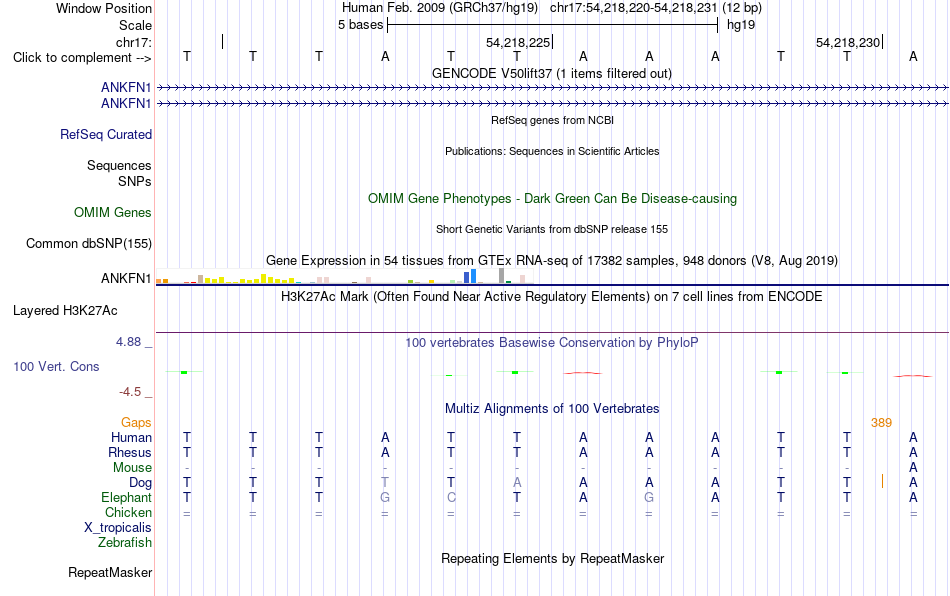Click the Scale label
This screenshot has height=596, width=950.
pos(135,25)
